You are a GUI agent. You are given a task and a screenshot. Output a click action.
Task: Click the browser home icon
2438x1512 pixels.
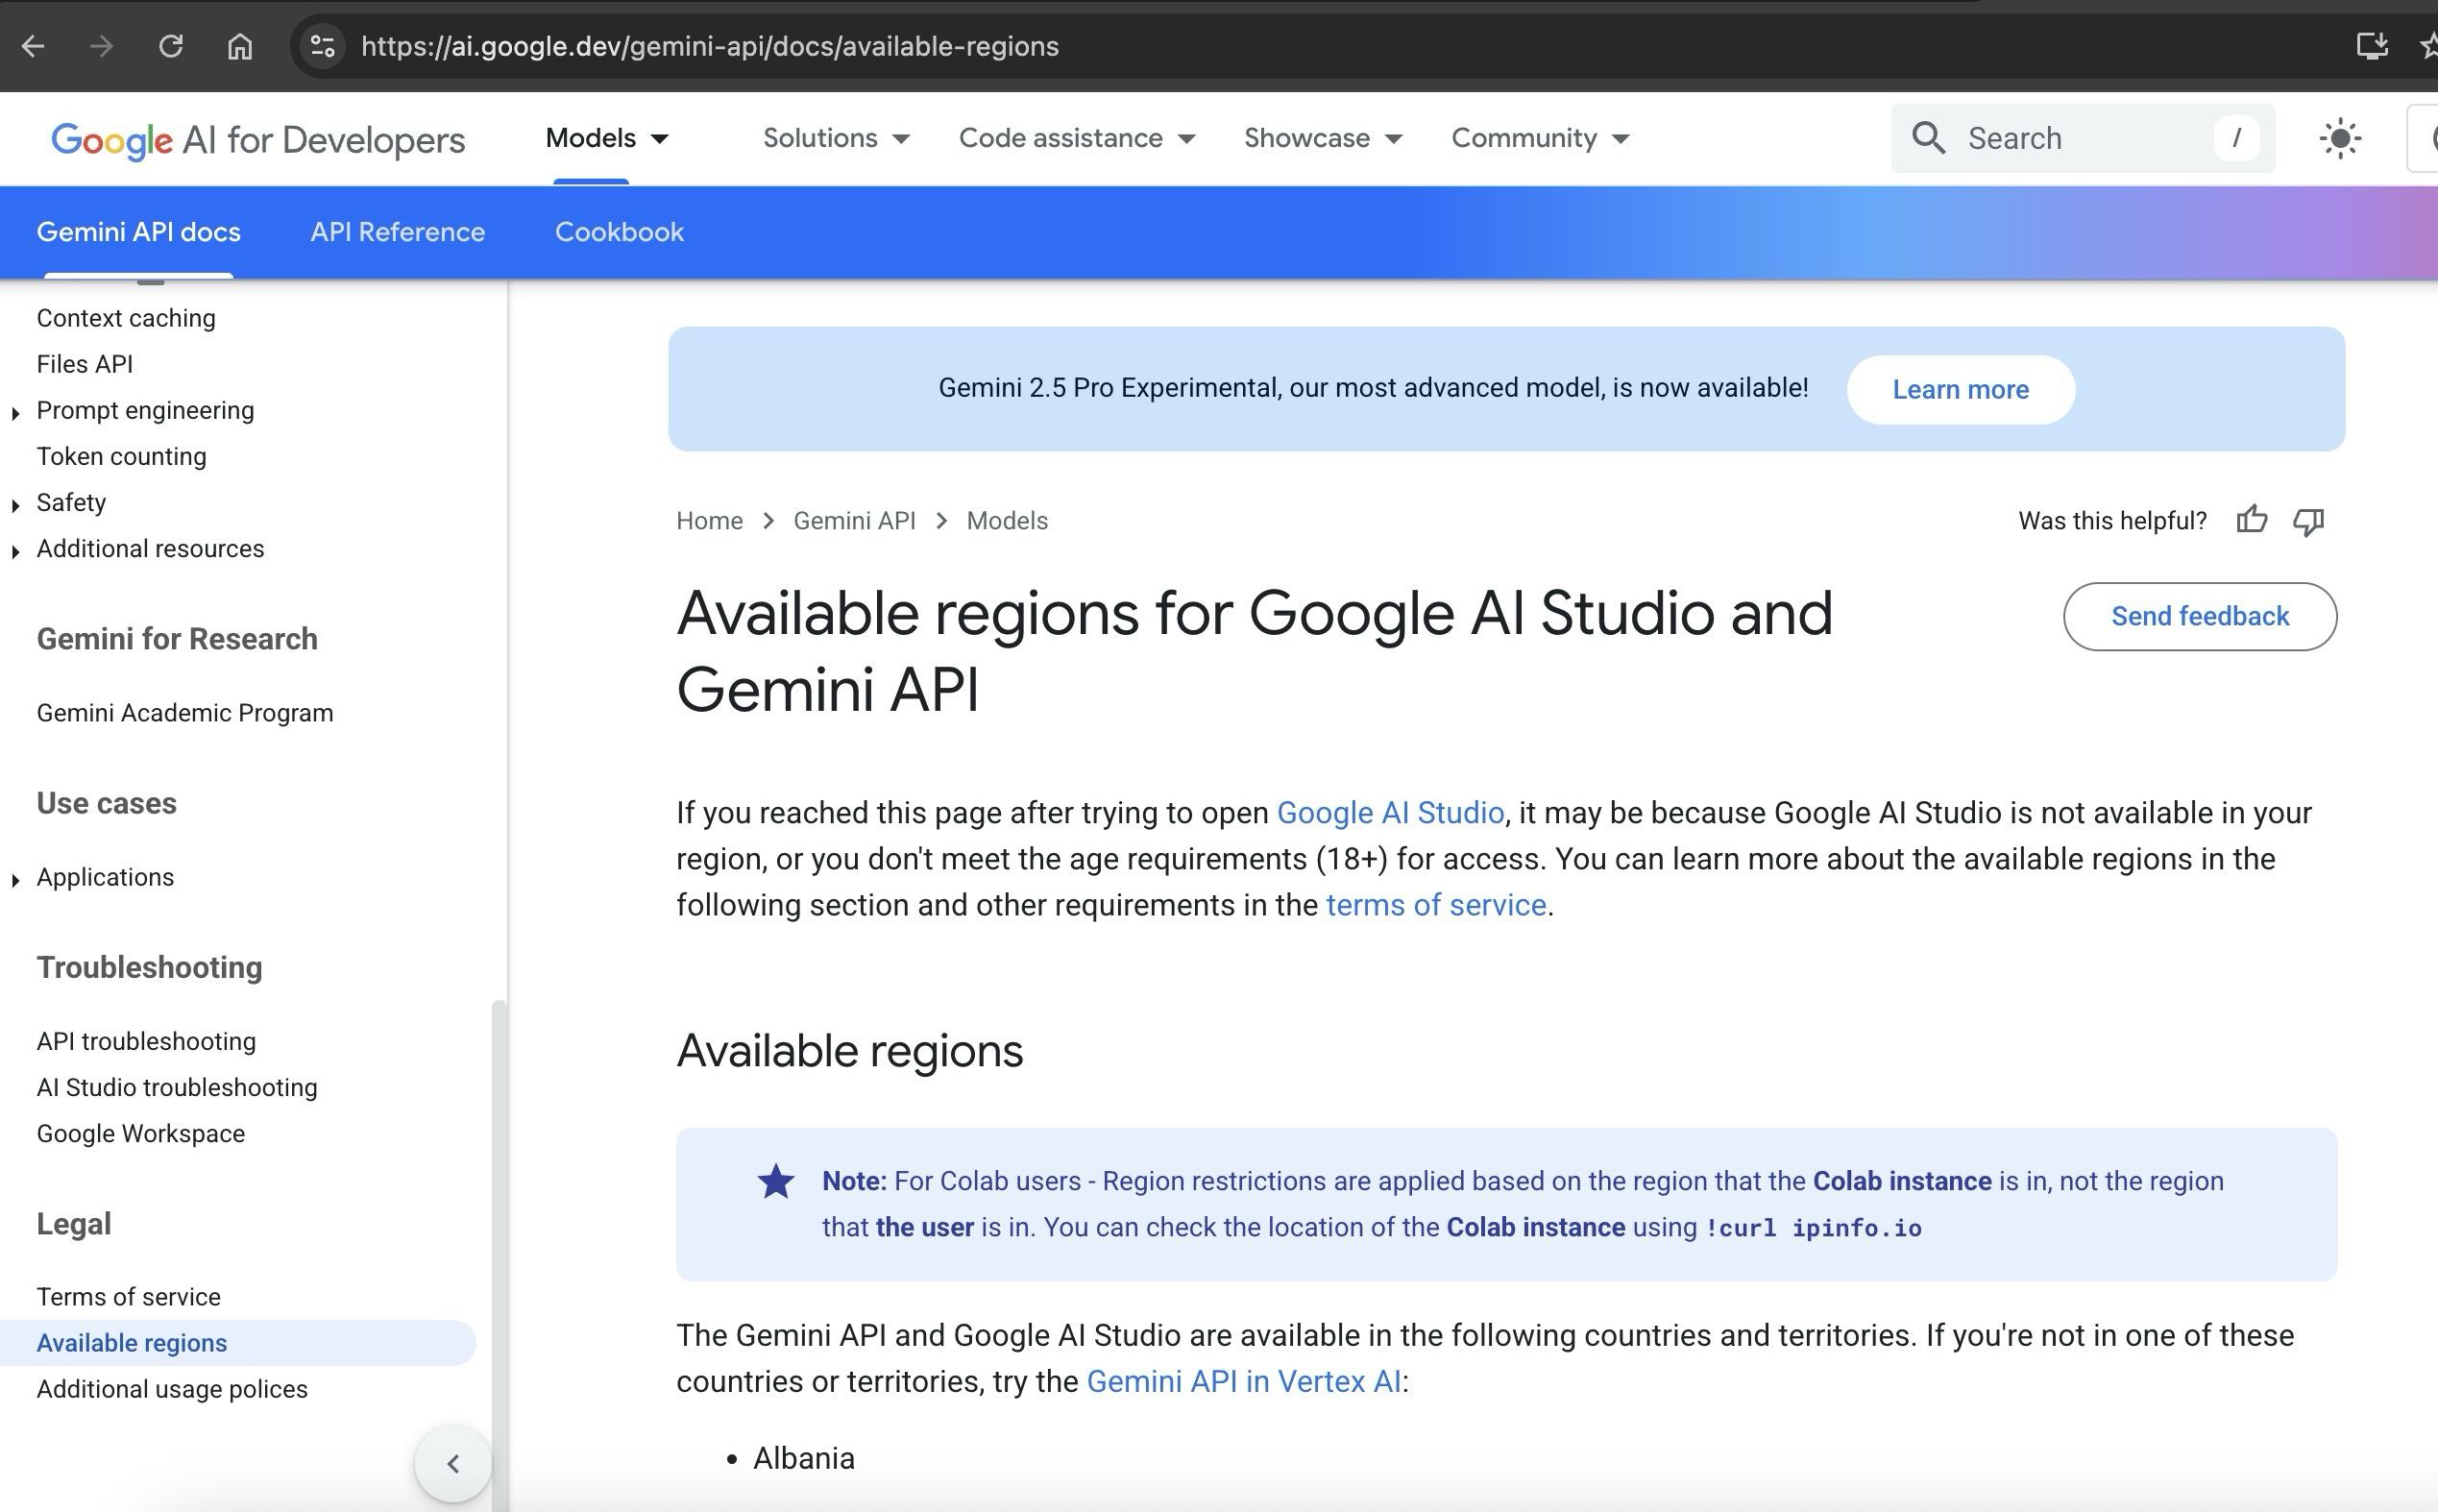click(239, 46)
